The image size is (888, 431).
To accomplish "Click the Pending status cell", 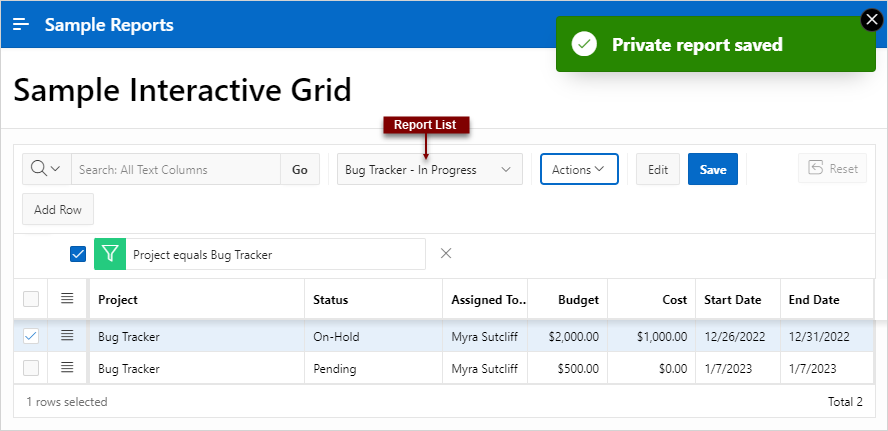I will [373, 369].
